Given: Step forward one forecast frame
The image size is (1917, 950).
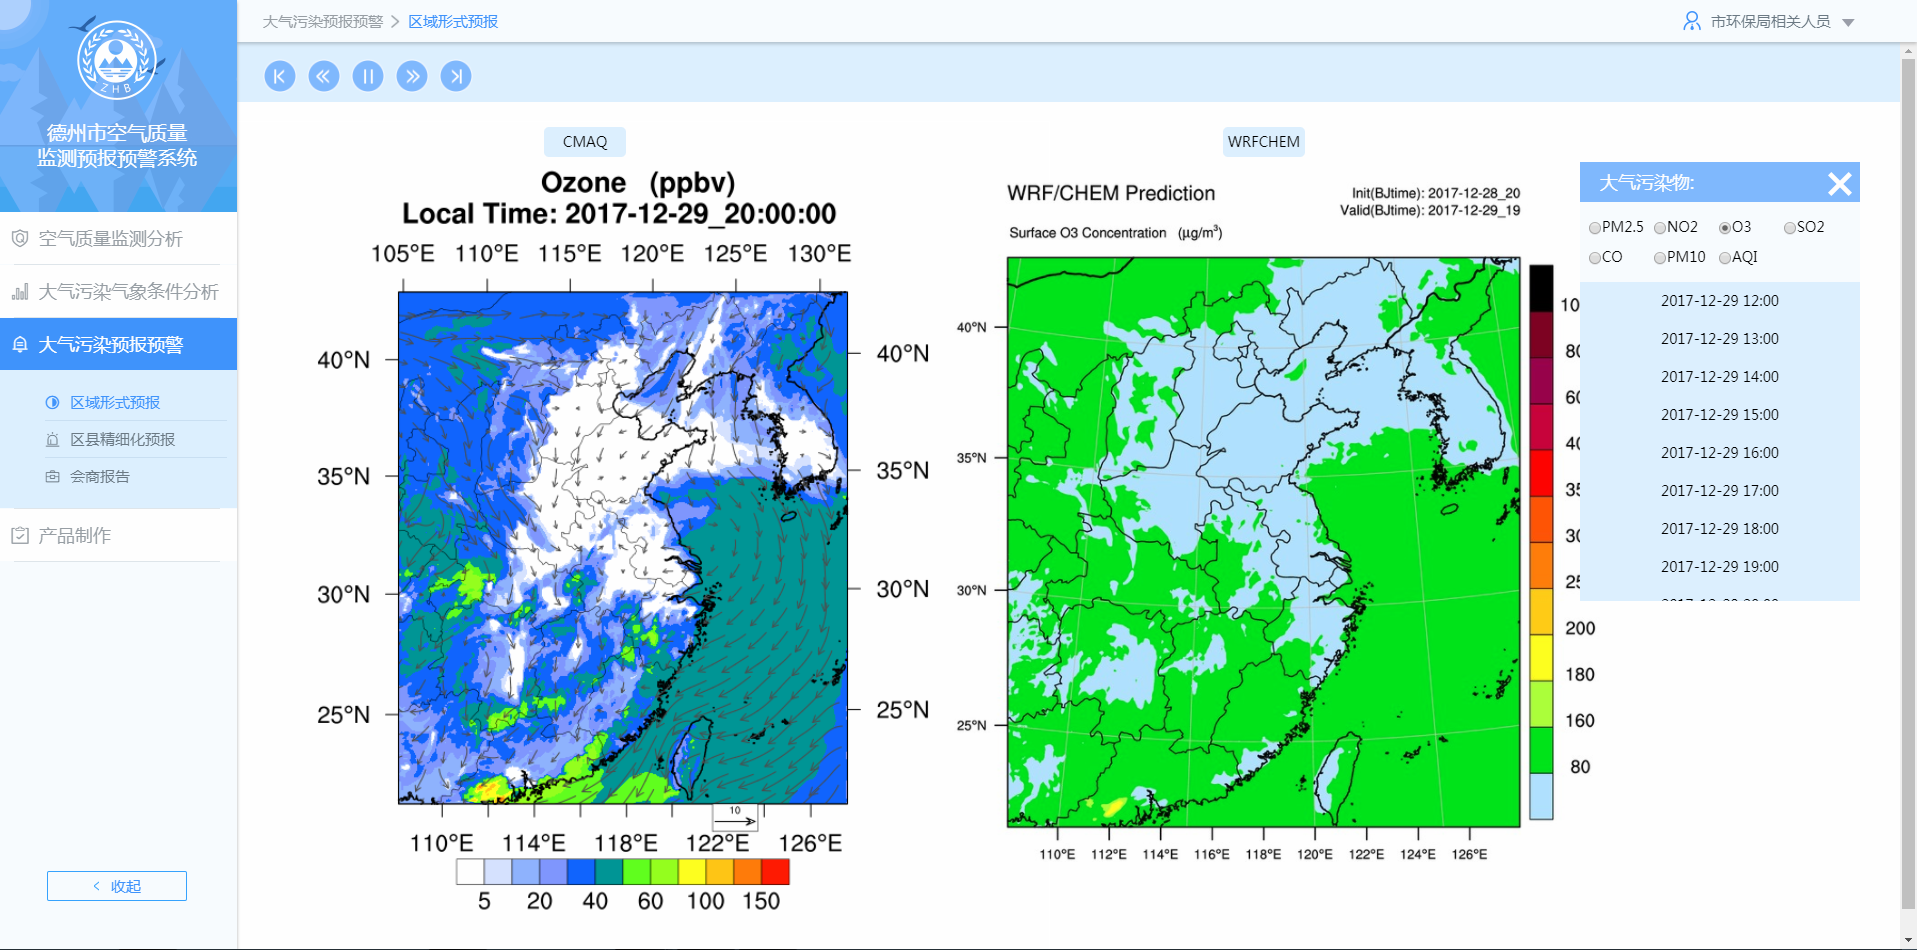Looking at the screenshot, I should click(412, 76).
